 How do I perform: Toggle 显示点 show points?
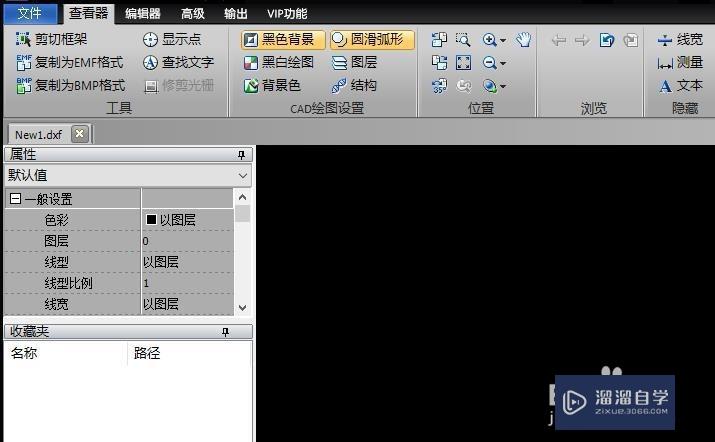[171, 39]
